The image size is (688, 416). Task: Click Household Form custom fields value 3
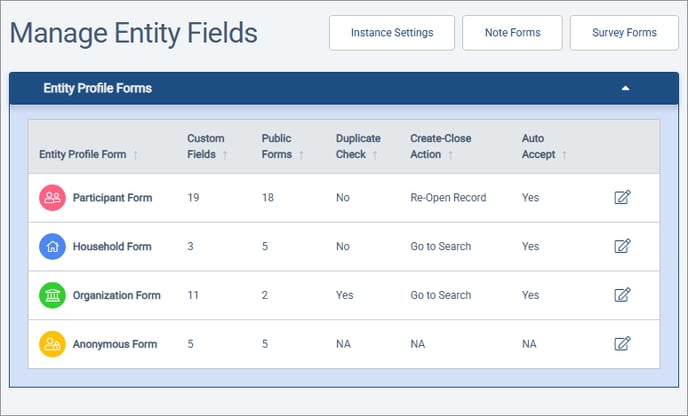tap(190, 246)
